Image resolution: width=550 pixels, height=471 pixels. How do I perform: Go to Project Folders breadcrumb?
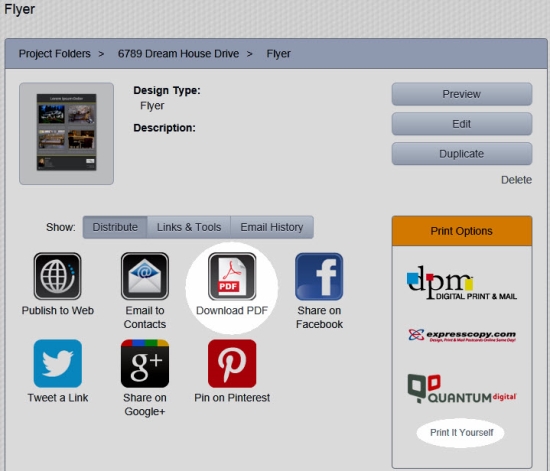tap(55, 54)
